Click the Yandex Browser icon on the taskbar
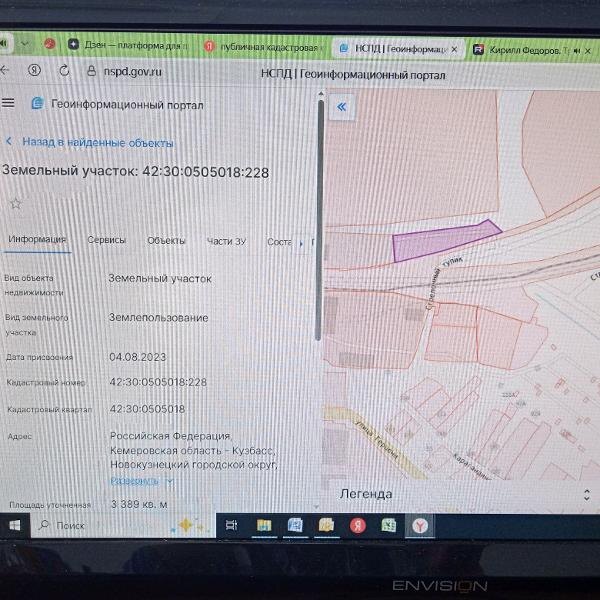The image size is (600, 600). pyautogui.click(x=420, y=526)
